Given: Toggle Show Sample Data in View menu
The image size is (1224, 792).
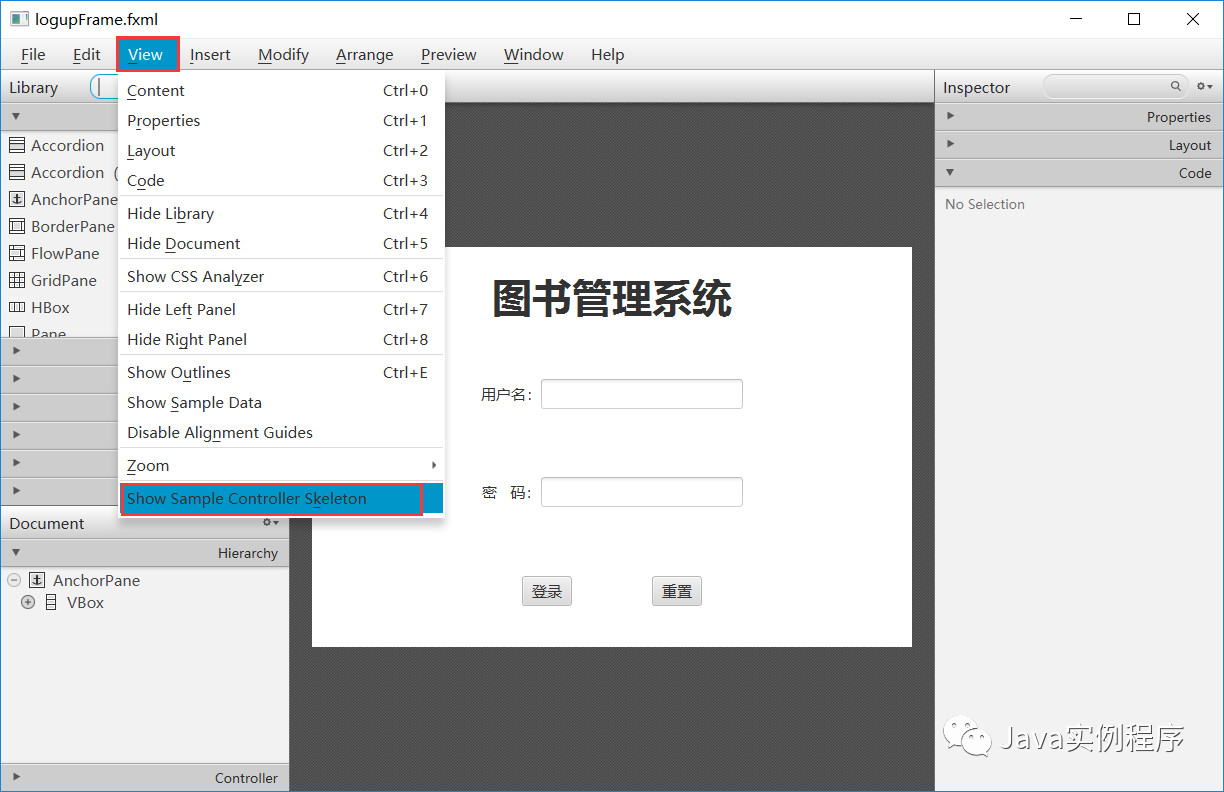Looking at the screenshot, I should click(x=194, y=402).
